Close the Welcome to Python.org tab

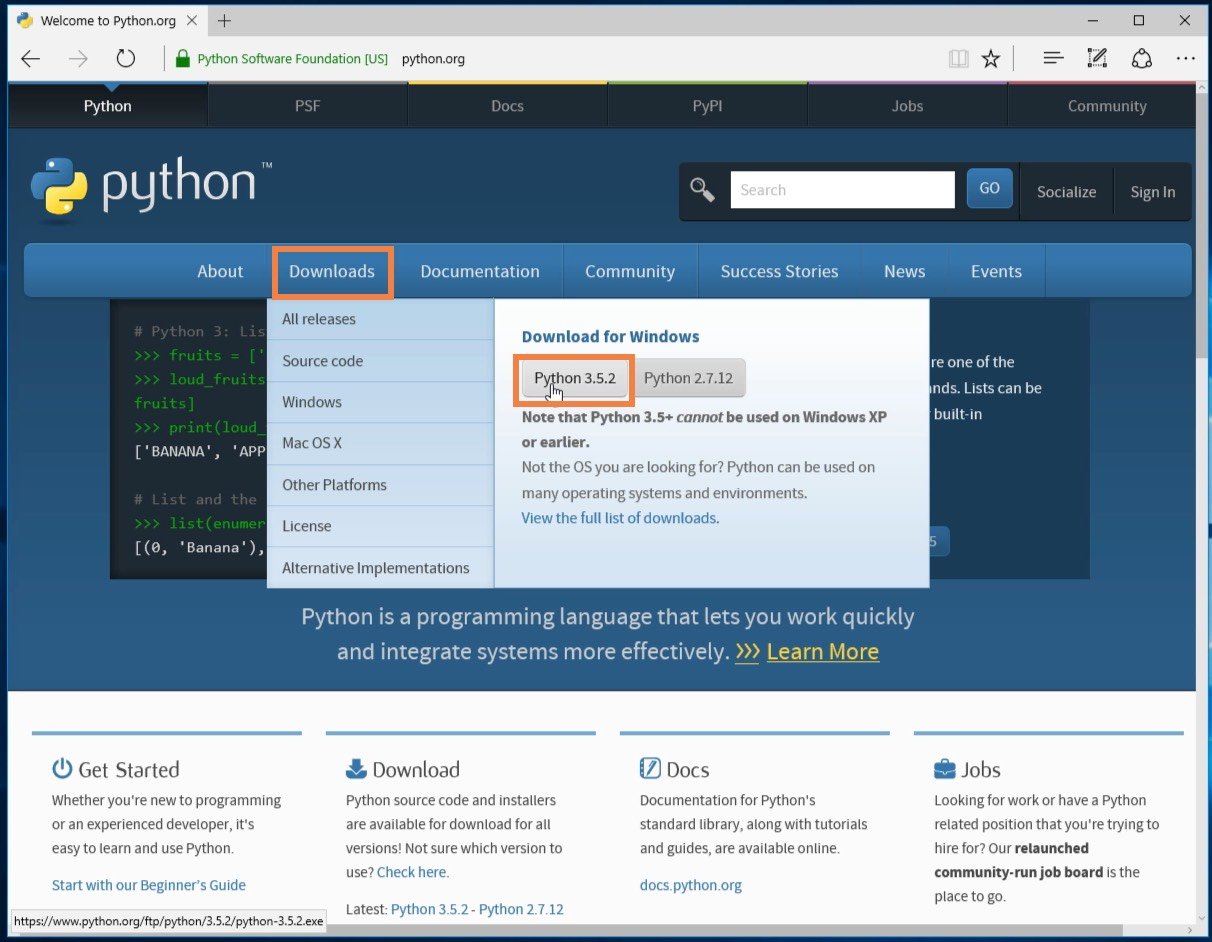click(193, 20)
